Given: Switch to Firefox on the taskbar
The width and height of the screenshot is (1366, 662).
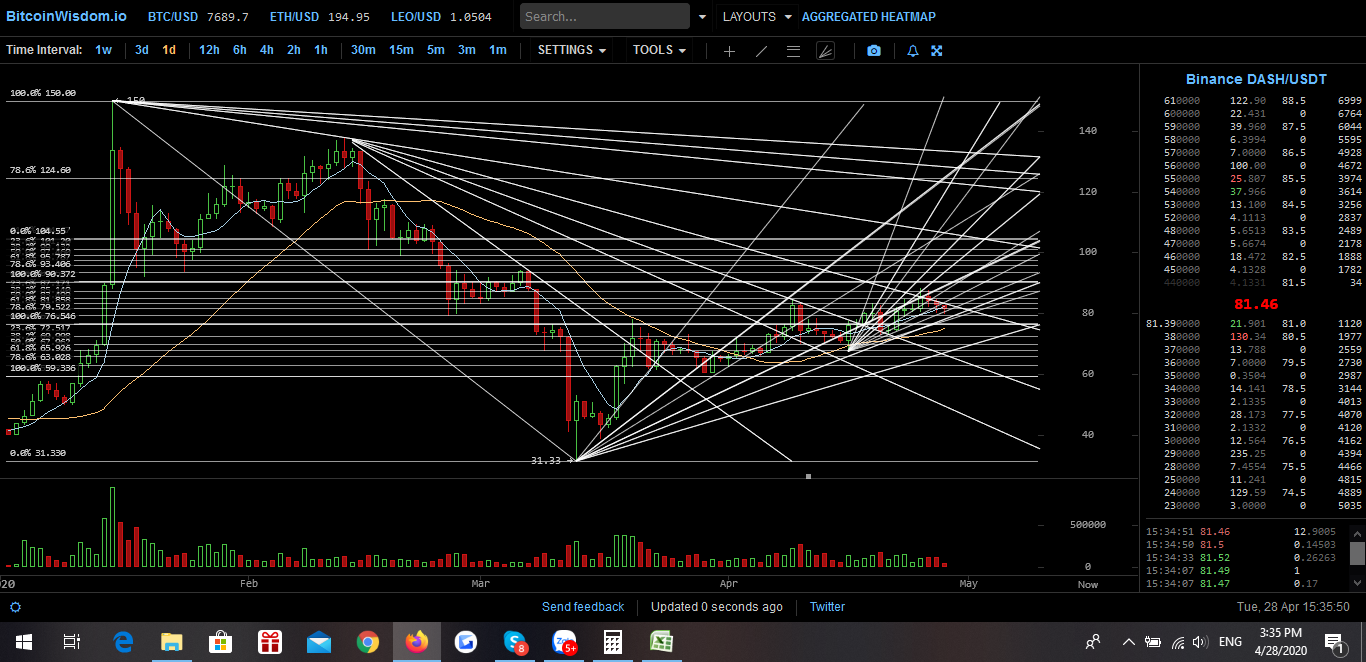Looking at the screenshot, I should click(x=417, y=642).
